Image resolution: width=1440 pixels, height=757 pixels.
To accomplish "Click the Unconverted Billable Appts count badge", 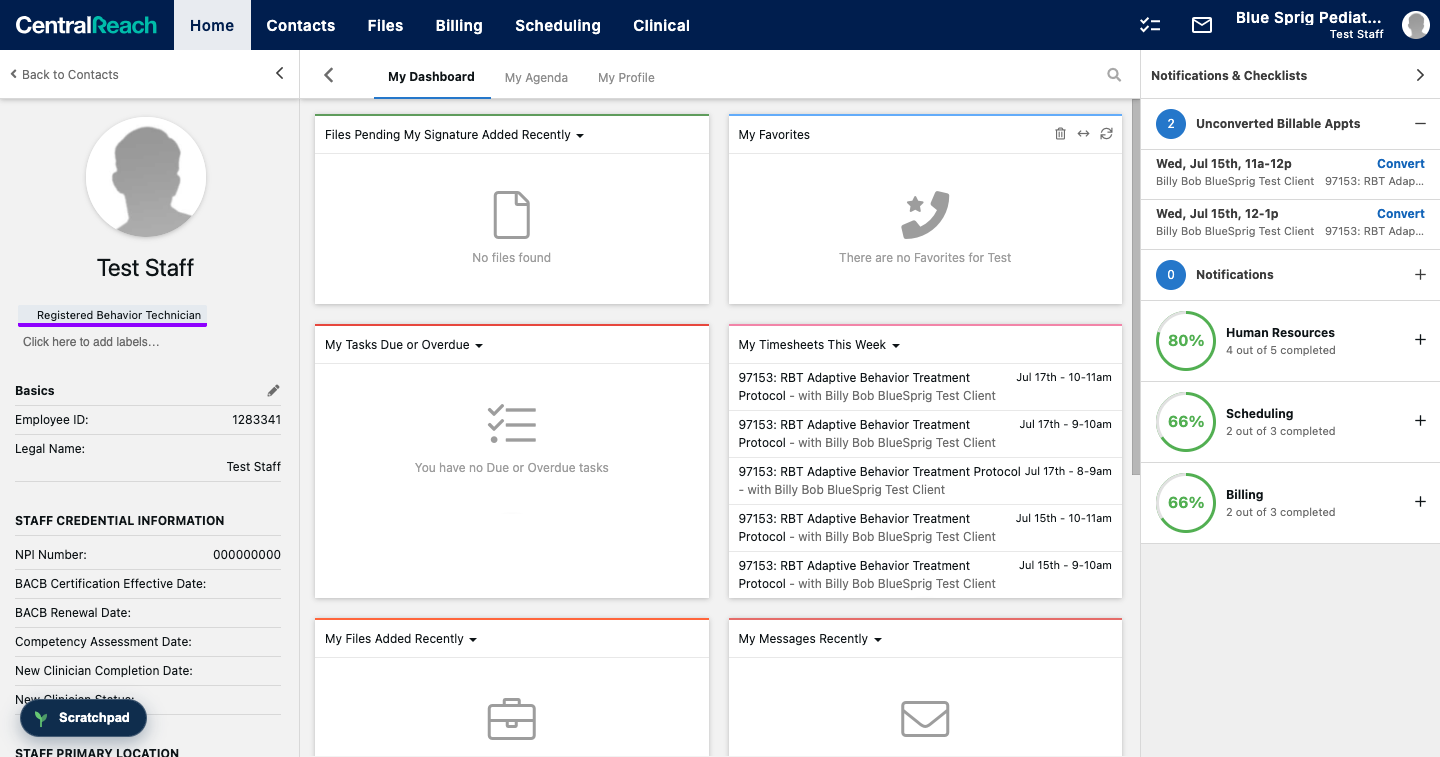I will [1172, 124].
